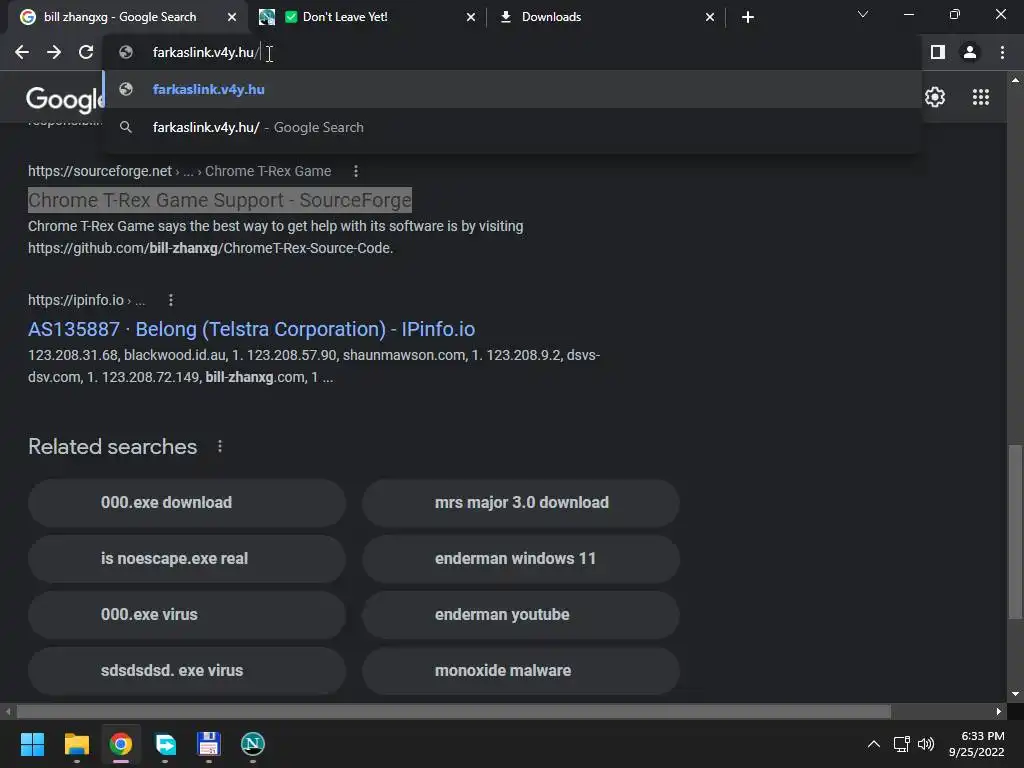Open the AS135887 Belong IPinfo.io result

point(251,329)
